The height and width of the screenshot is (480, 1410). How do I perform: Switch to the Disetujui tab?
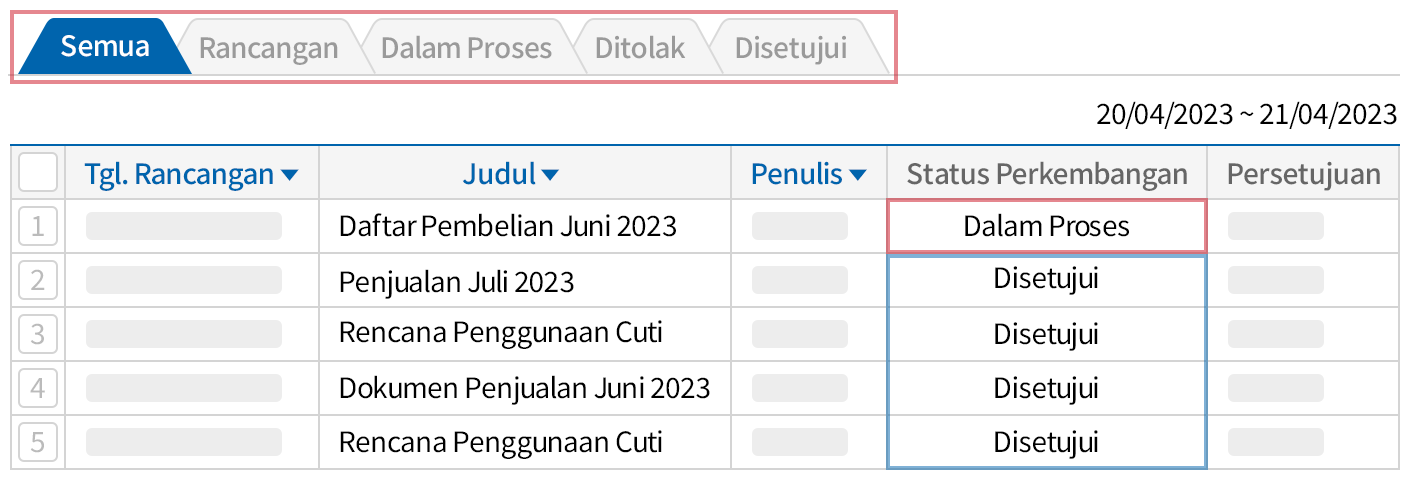[790, 48]
